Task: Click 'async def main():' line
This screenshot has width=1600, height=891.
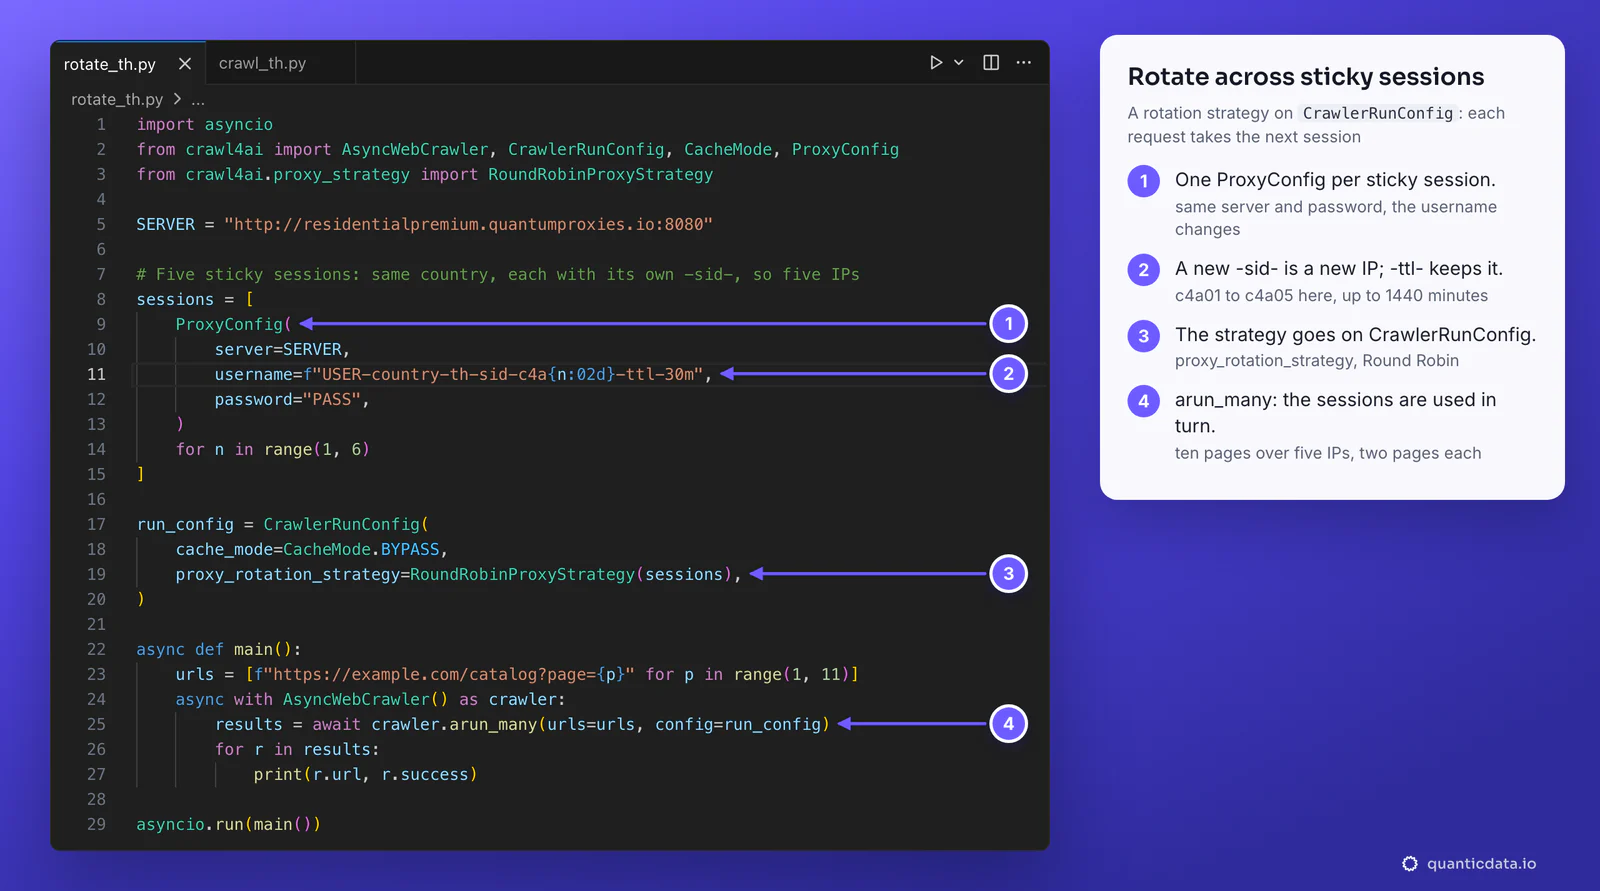Action: [219, 649]
